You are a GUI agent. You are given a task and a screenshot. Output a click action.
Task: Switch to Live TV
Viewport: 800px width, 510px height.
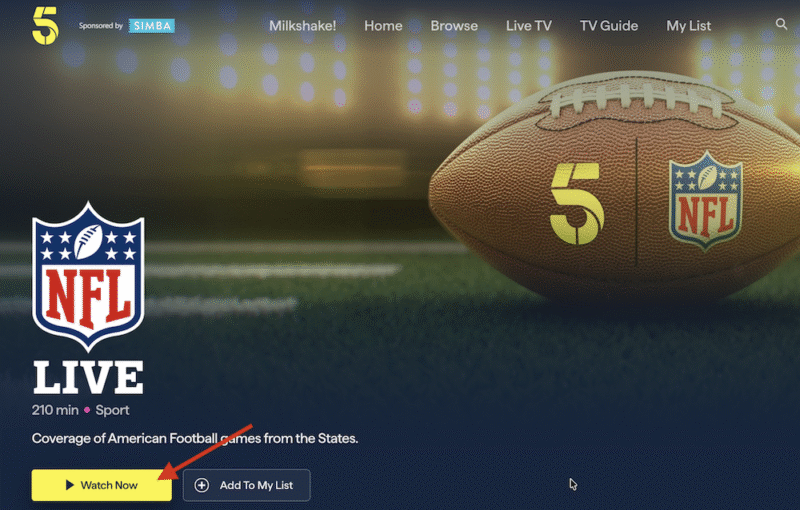click(529, 26)
